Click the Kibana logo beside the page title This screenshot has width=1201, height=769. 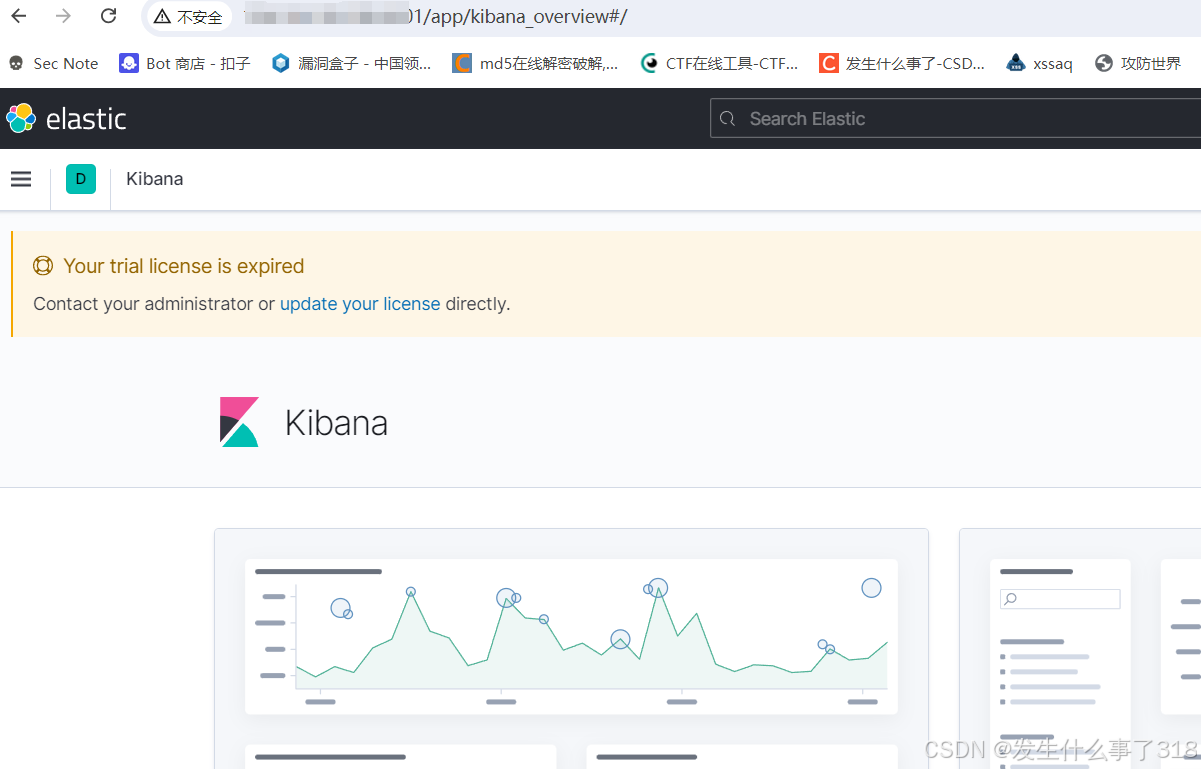click(x=240, y=422)
